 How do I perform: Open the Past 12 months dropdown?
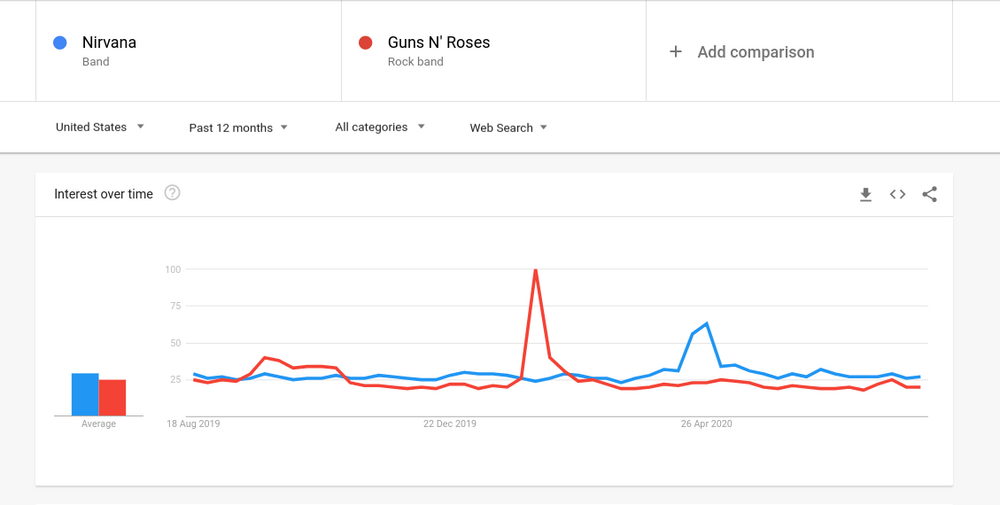coord(239,128)
